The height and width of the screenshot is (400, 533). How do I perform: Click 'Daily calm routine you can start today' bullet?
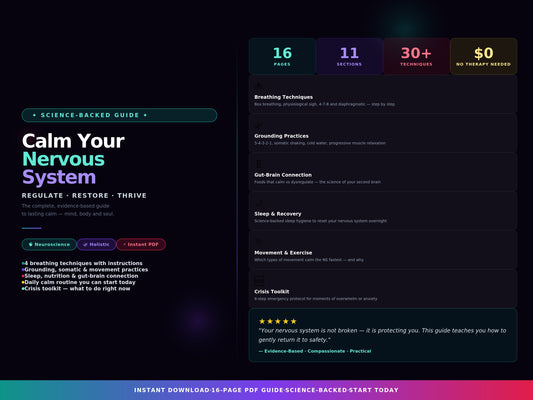click(x=80, y=282)
